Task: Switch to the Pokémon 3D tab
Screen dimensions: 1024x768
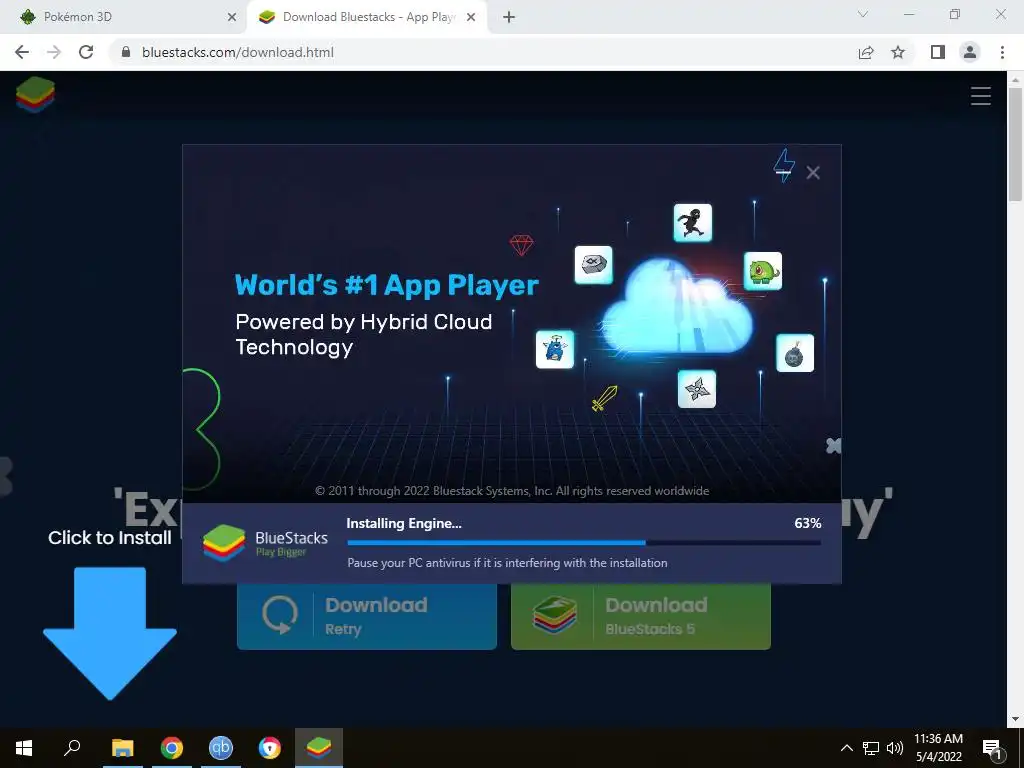Action: [x=124, y=17]
